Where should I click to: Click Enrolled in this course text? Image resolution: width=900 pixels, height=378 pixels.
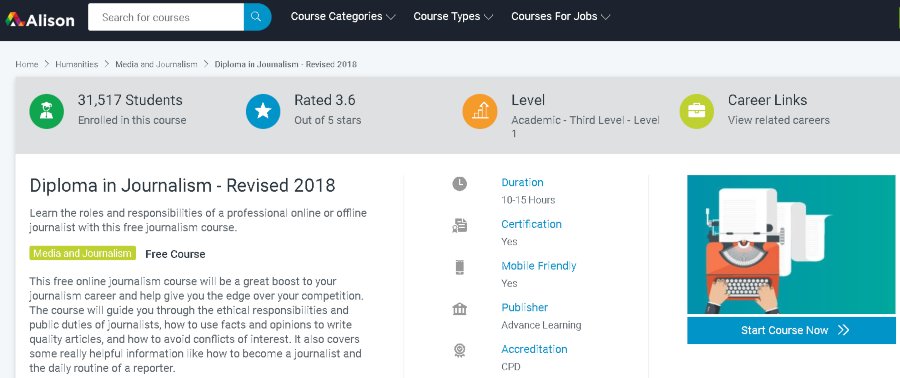[x=132, y=120]
